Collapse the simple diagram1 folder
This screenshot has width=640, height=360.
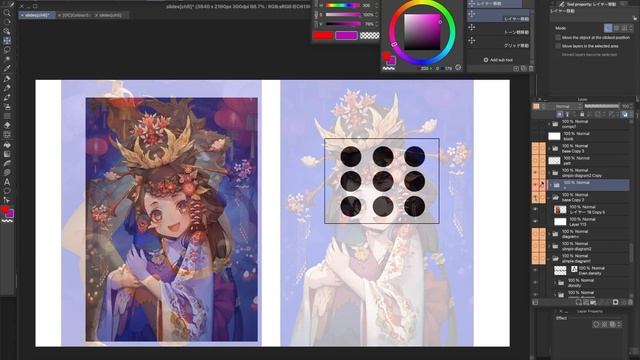(x=549, y=258)
